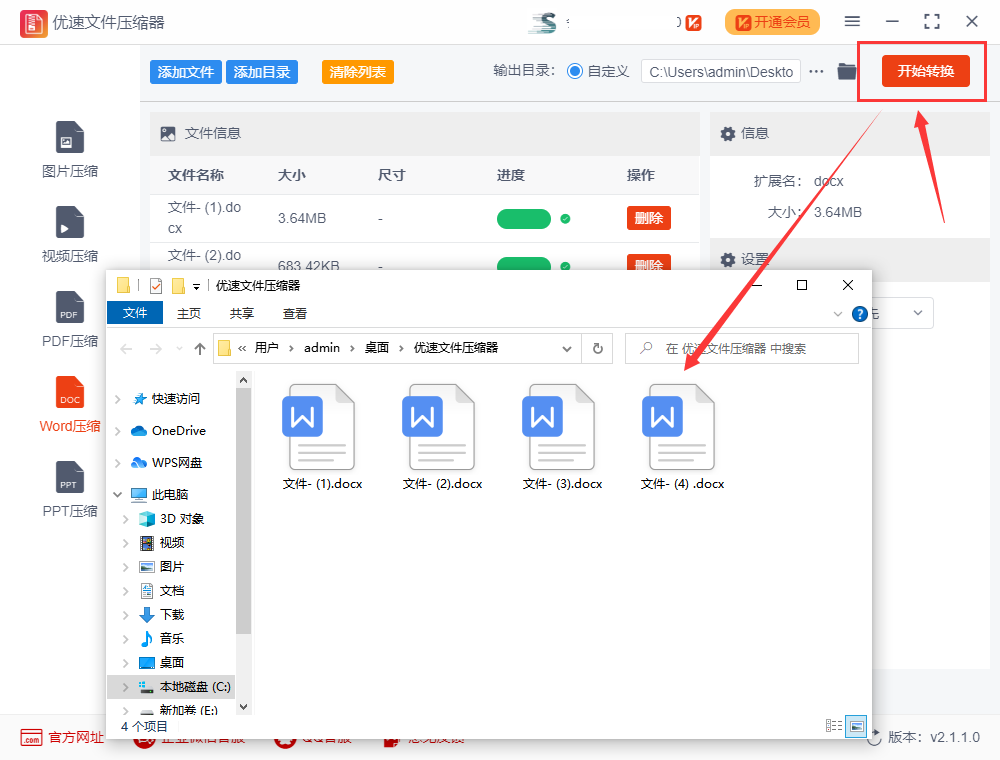Open the PDF压缩 tool
Screen dimensions: 1000x760
click(x=70, y=319)
